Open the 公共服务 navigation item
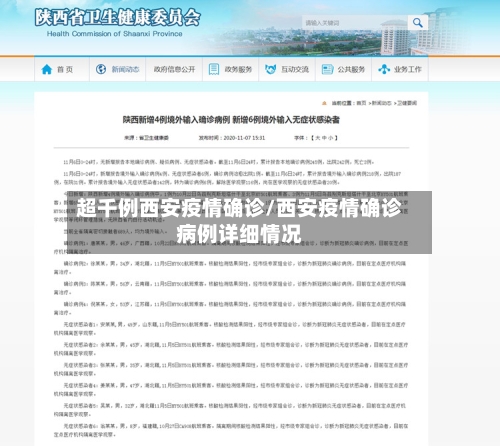Viewport: 500px width, 446px height. click(x=343, y=69)
